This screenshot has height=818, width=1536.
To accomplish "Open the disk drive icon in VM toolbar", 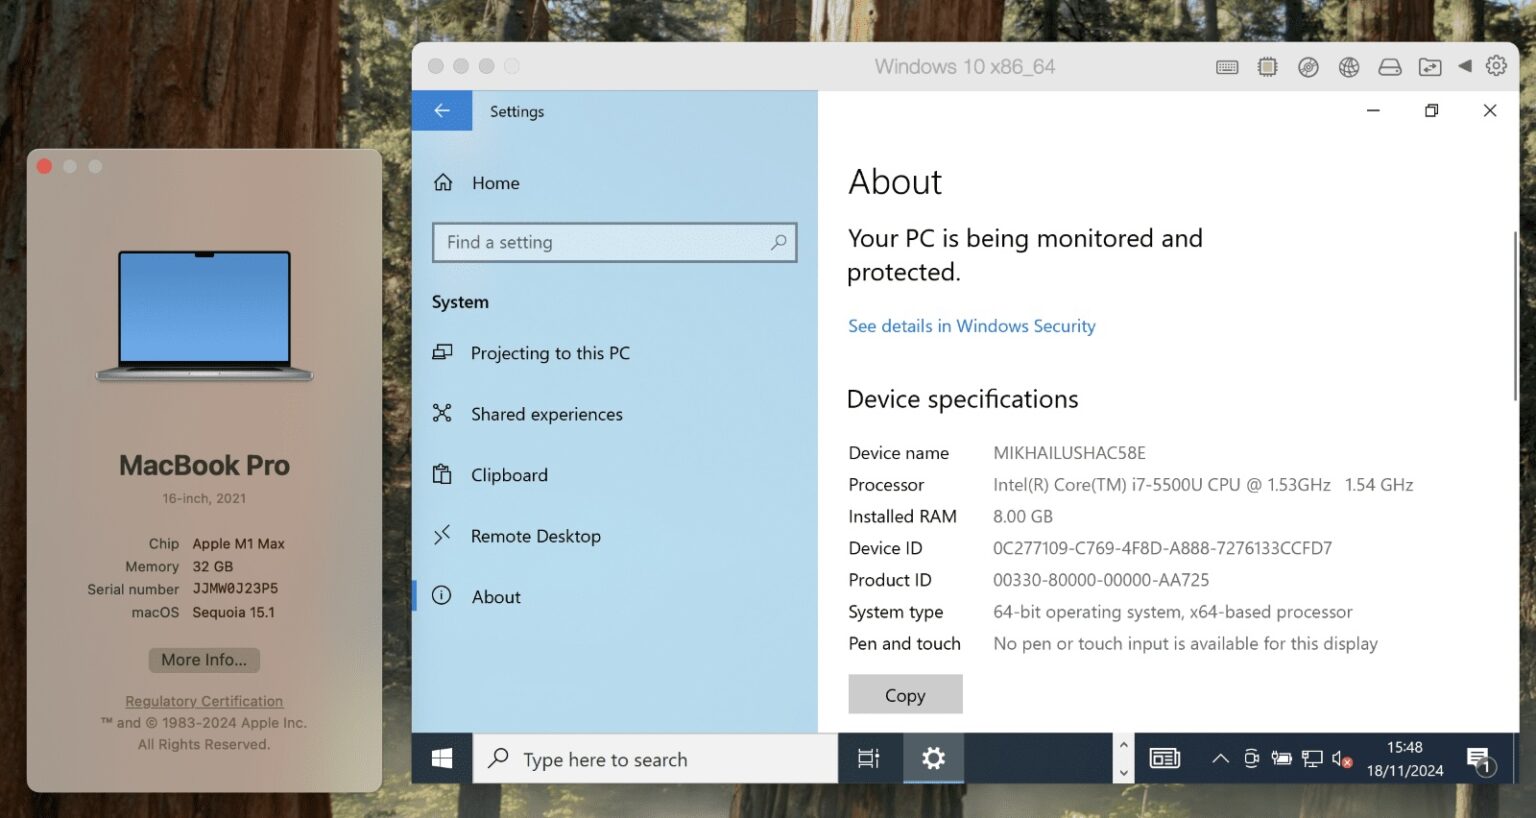I will click(1390, 66).
